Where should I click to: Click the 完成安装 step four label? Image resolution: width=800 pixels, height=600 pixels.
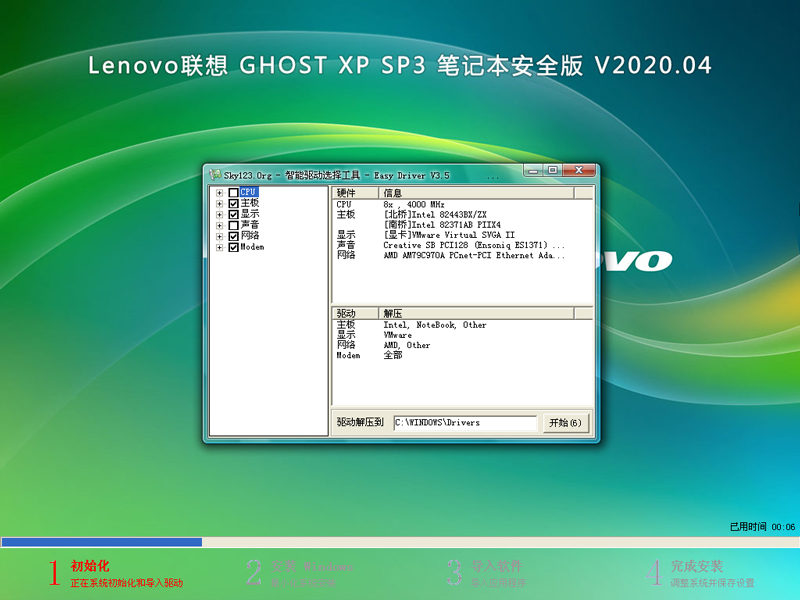pyautogui.click(x=696, y=566)
